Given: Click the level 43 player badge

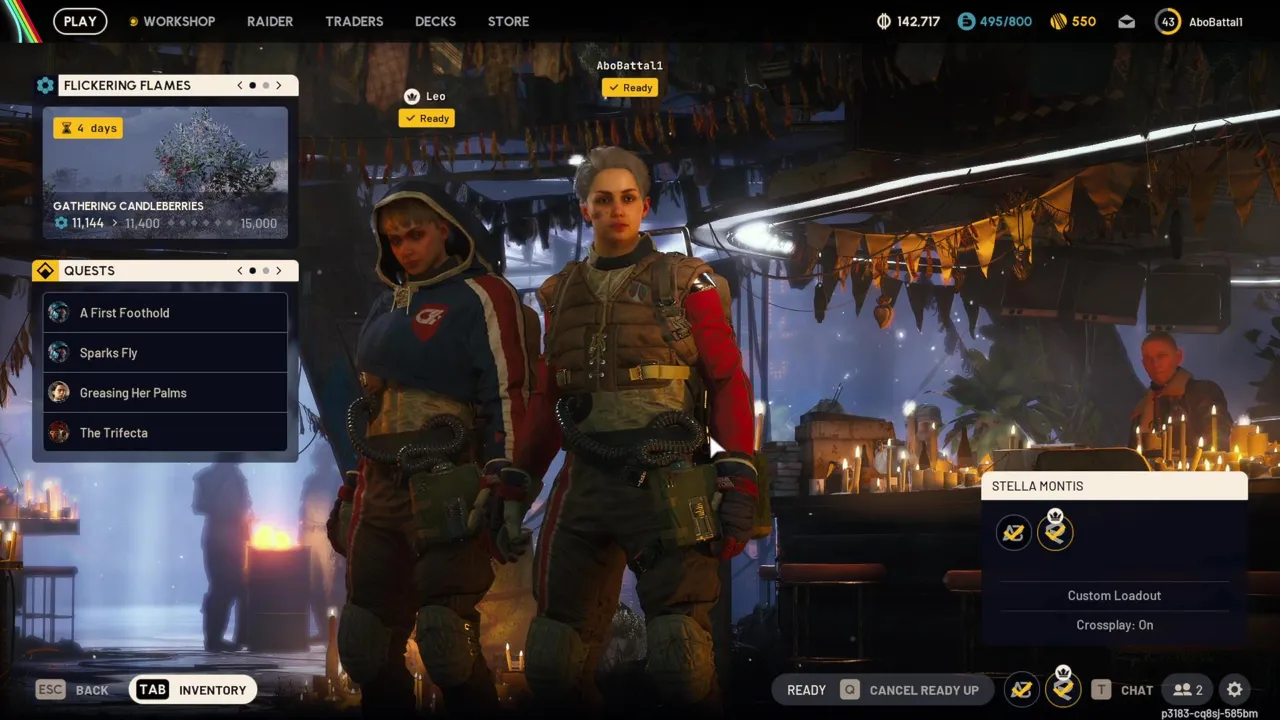Looking at the screenshot, I should tap(1168, 21).
